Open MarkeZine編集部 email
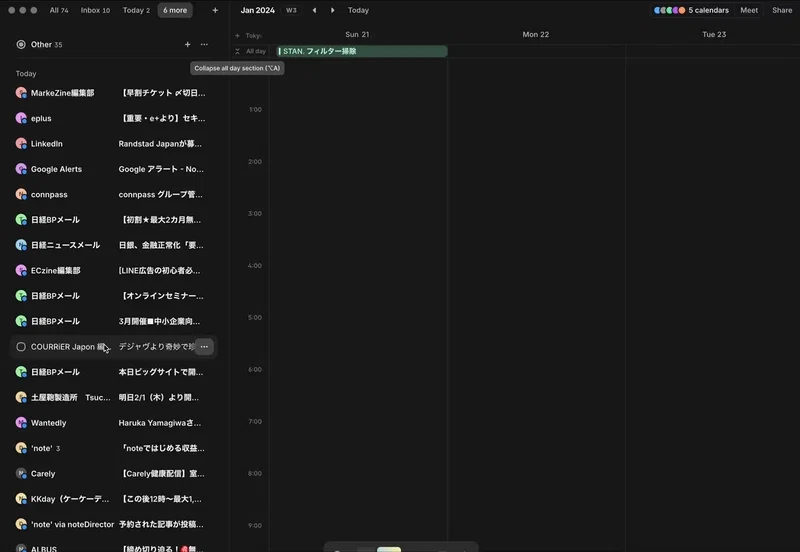Viewport: 800px width, 552px height. point(114,93)
